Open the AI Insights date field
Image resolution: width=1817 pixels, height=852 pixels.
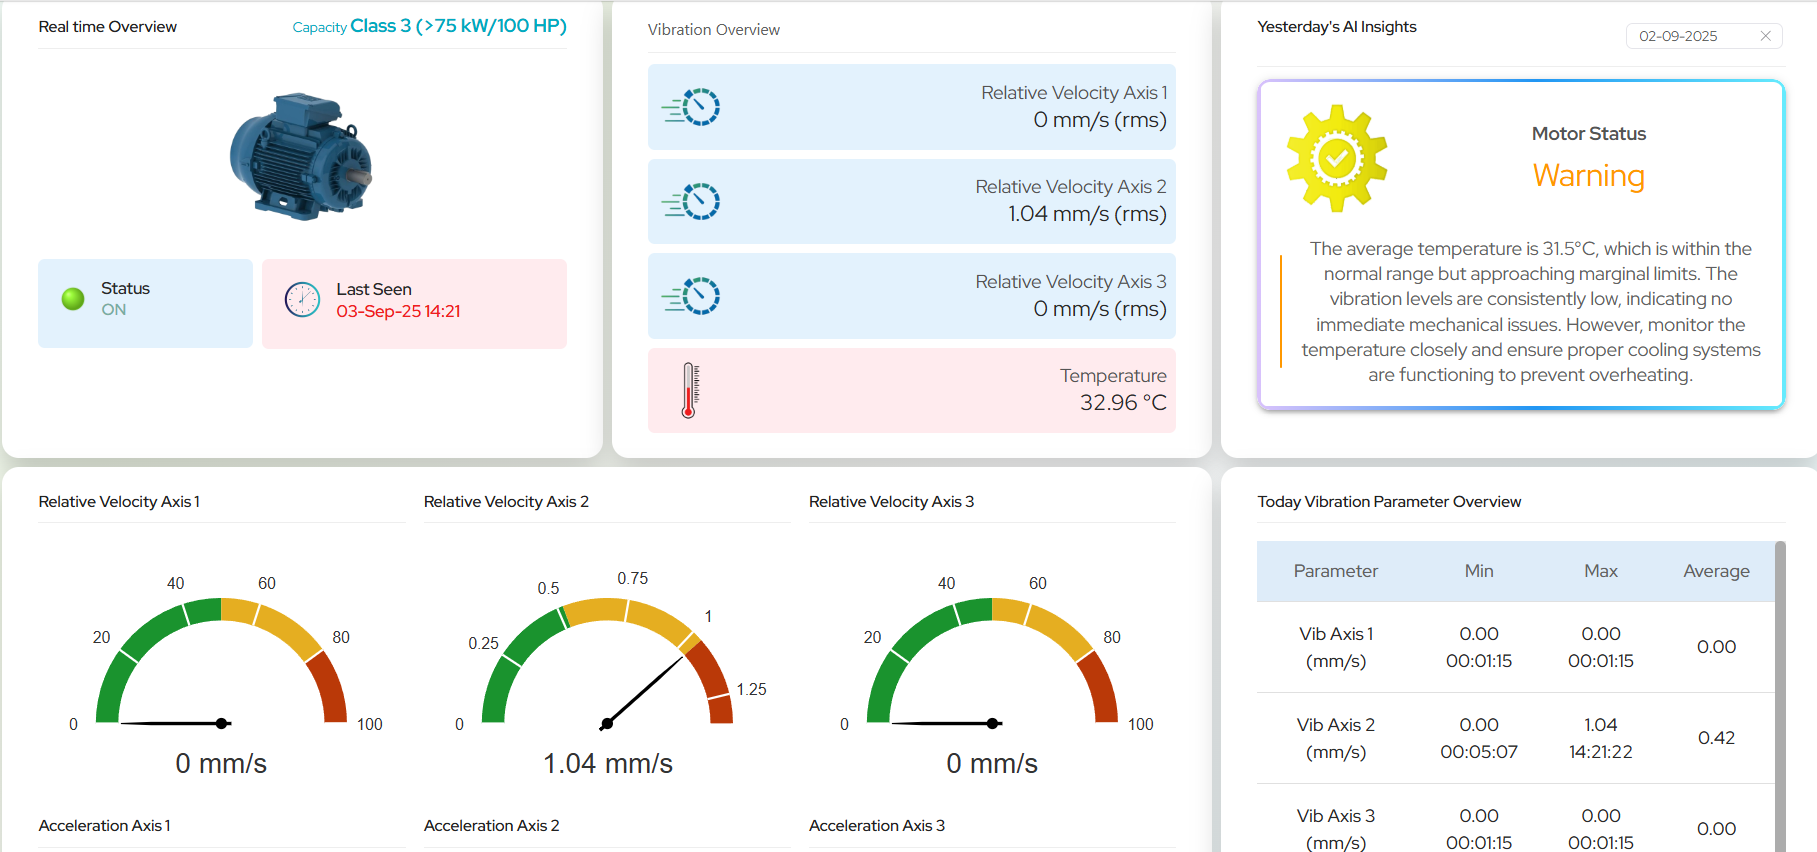click(1690, 36)
